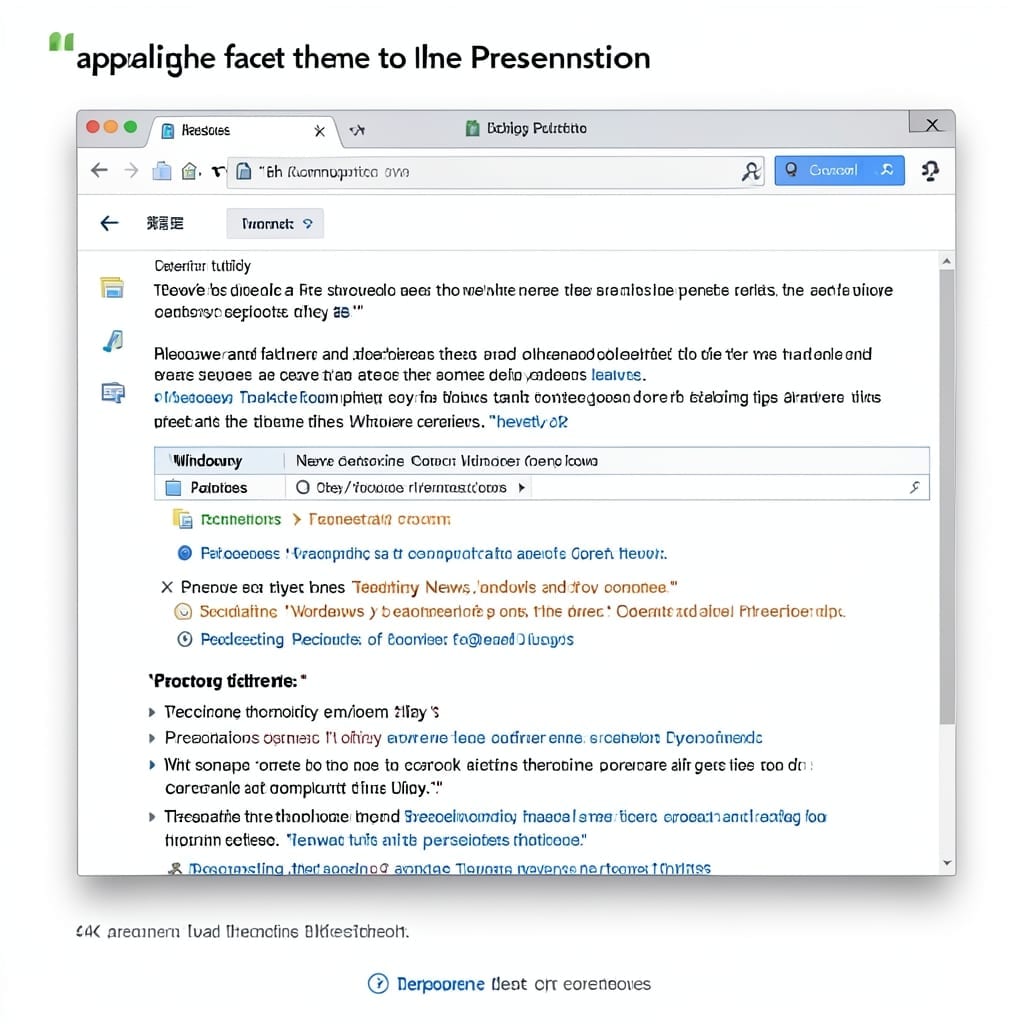Click the green icon beside the window title
Image resolution: width=1024 pixels, height=1024 pixels.
point(472,128)
